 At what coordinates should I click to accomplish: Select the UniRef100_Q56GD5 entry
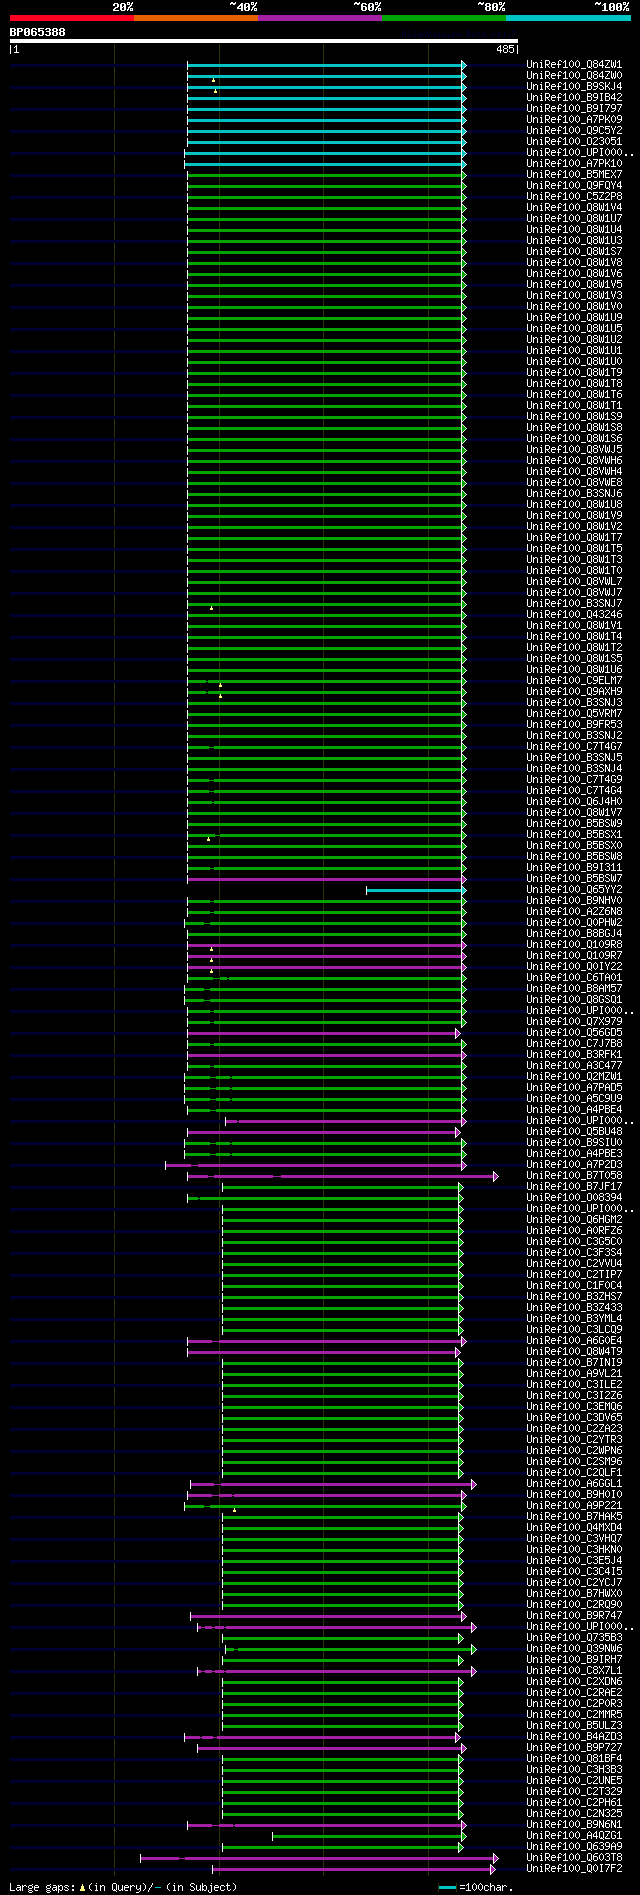point(574,1033)
